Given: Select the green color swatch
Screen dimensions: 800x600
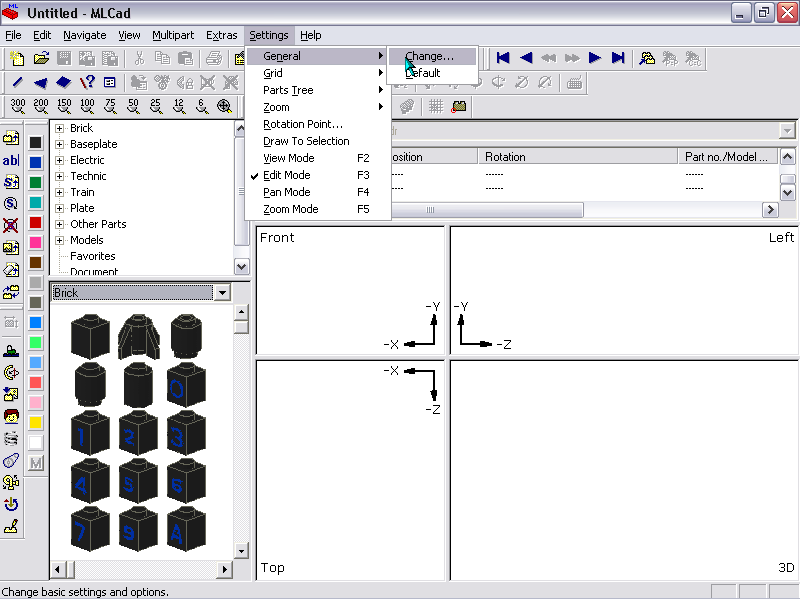Looking at the screenshot, I should [x=35, y=182].
